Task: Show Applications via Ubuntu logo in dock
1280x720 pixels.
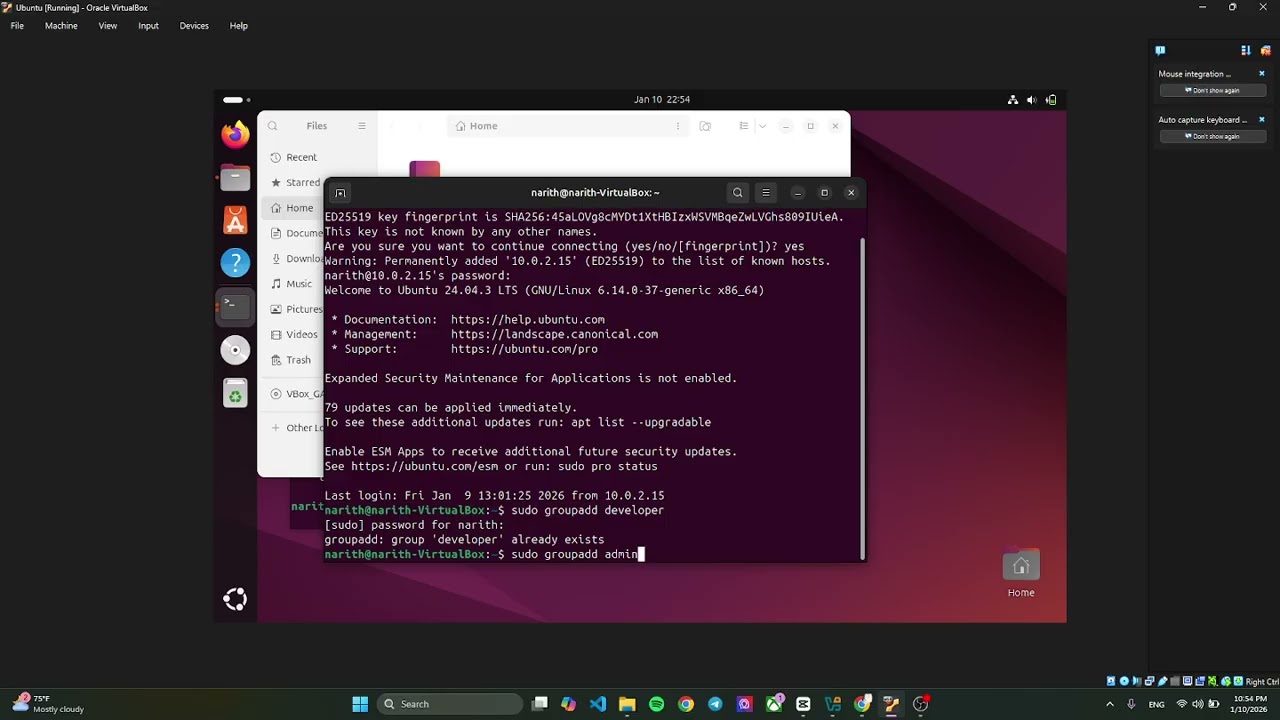Action: tap(235, 599)
